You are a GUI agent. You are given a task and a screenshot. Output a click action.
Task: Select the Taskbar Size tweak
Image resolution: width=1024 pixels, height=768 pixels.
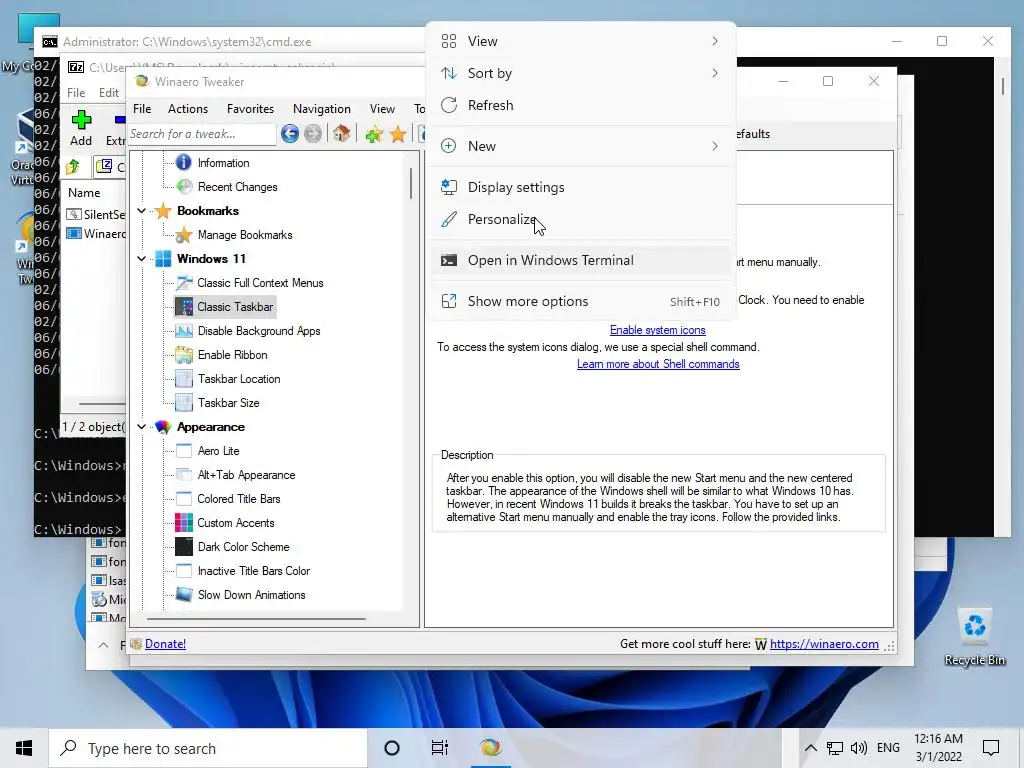[x=229, y=403]
